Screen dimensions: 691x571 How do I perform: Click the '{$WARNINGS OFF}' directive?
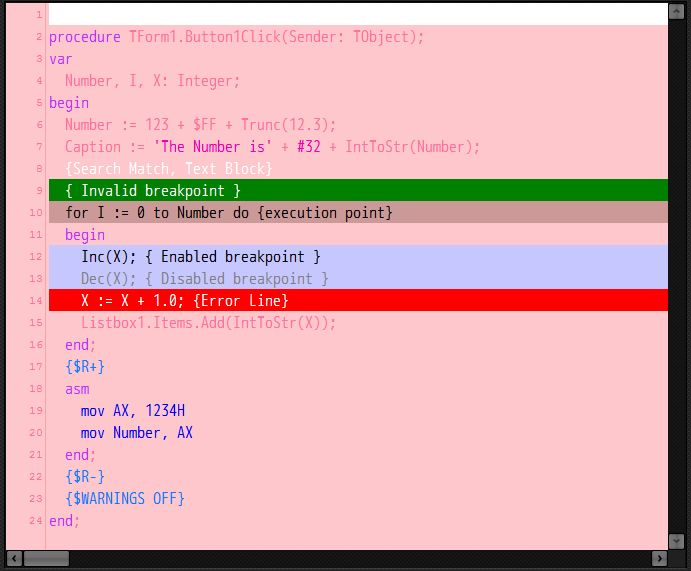(x=125, y=499)
